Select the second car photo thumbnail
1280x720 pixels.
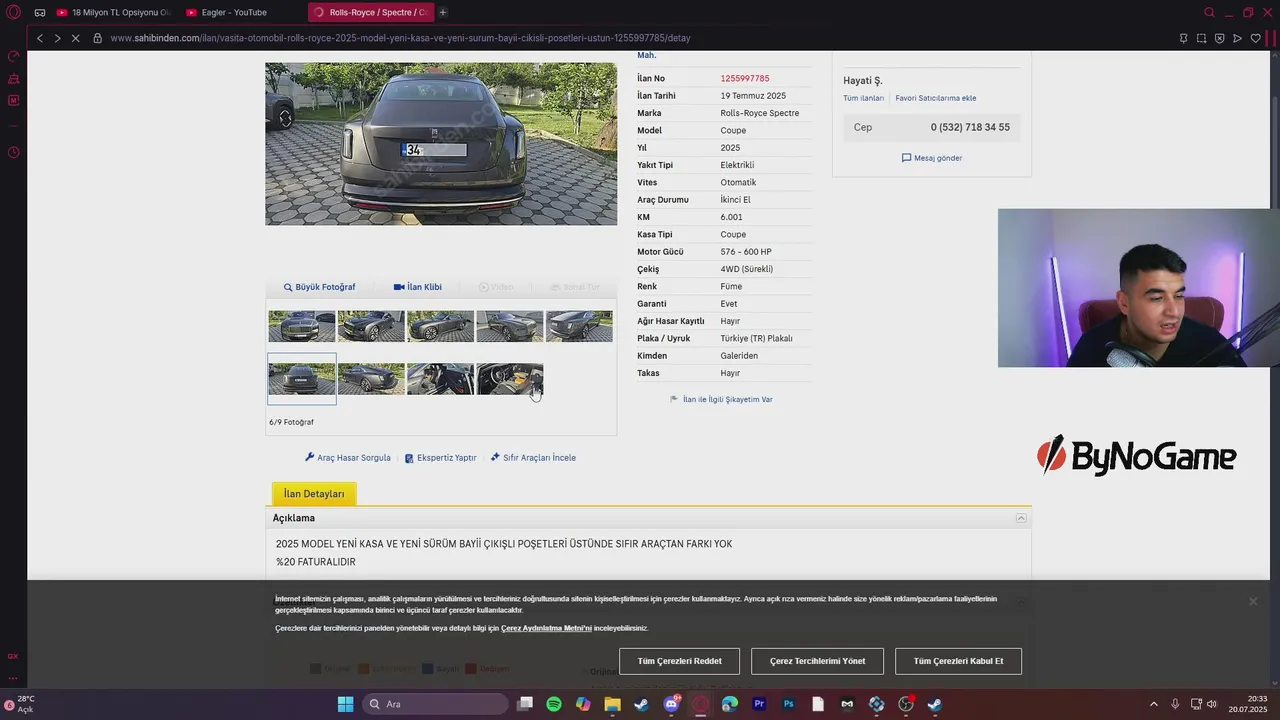(x=371, y=326)
